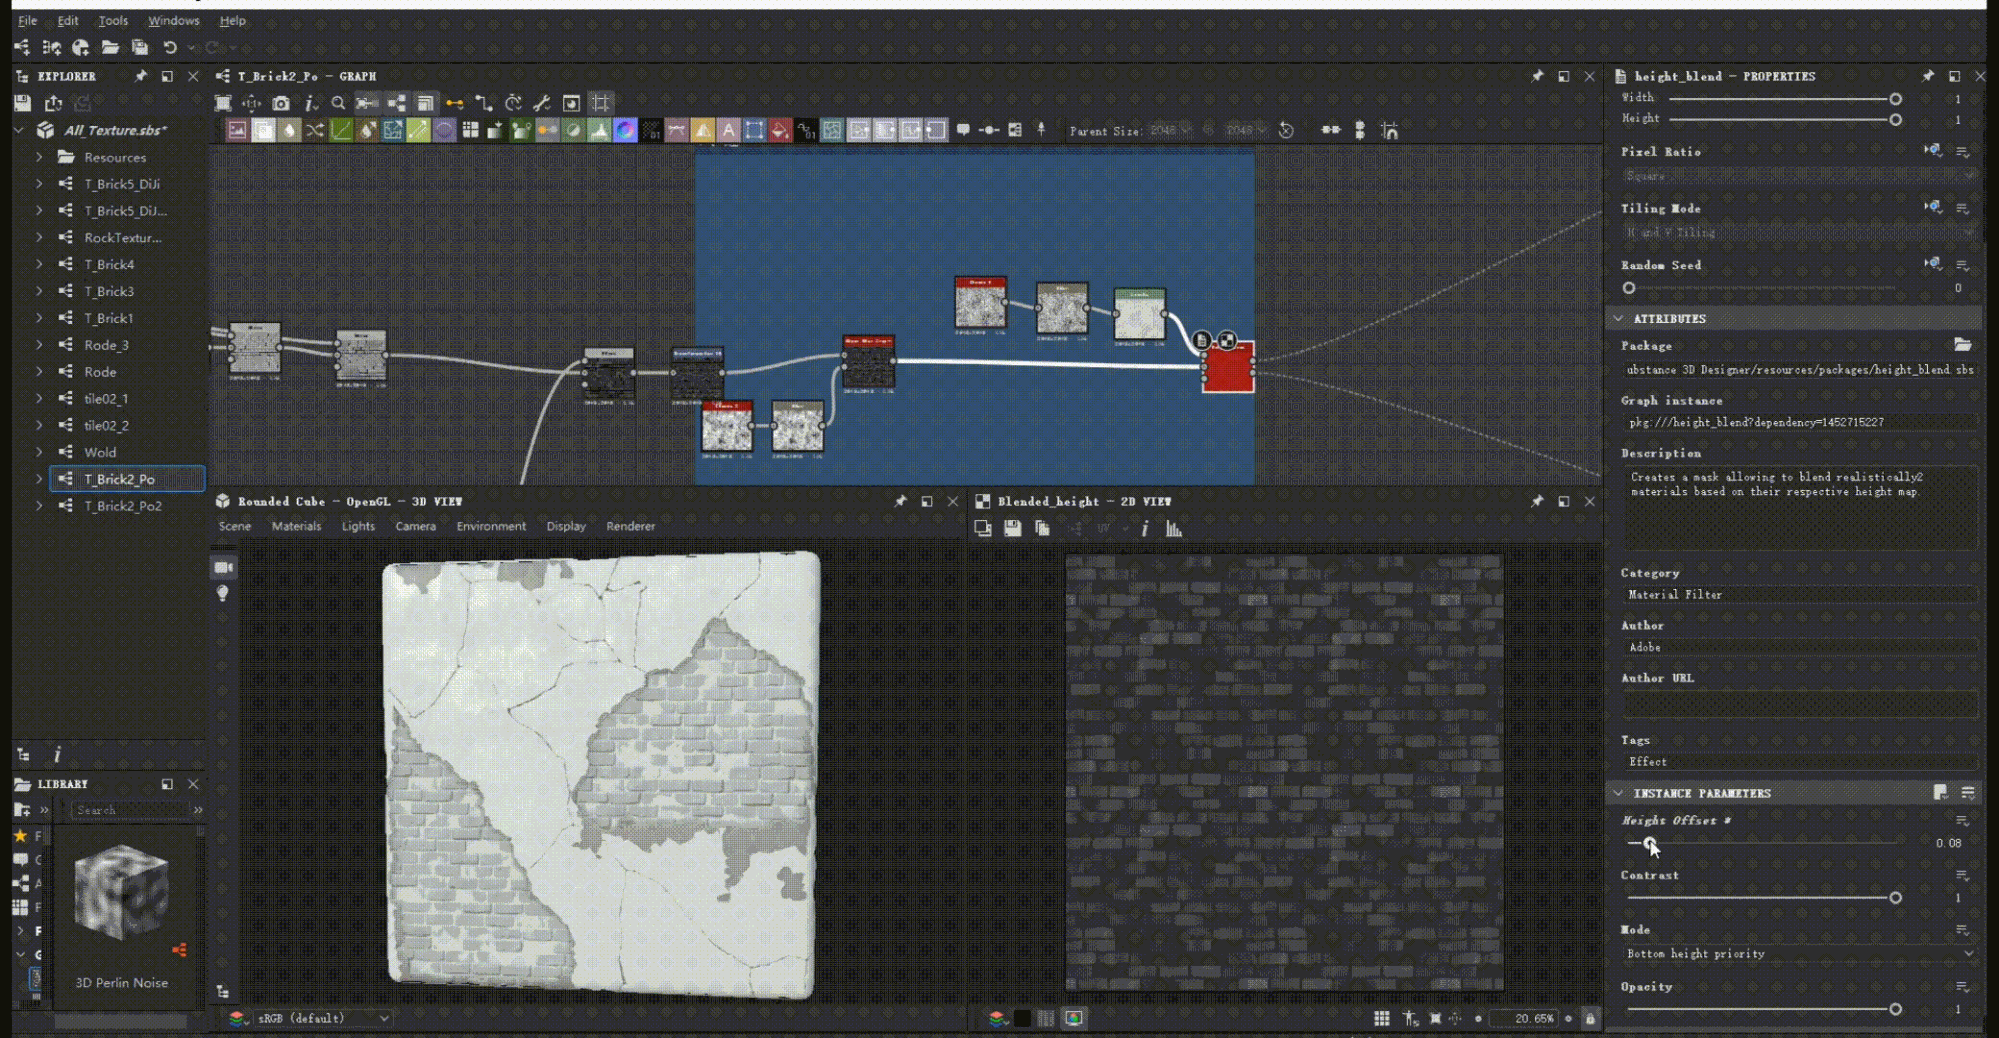
Task: Toggle tiling grid icon in 2D view footer
Action: [x=1381, y=1018]
